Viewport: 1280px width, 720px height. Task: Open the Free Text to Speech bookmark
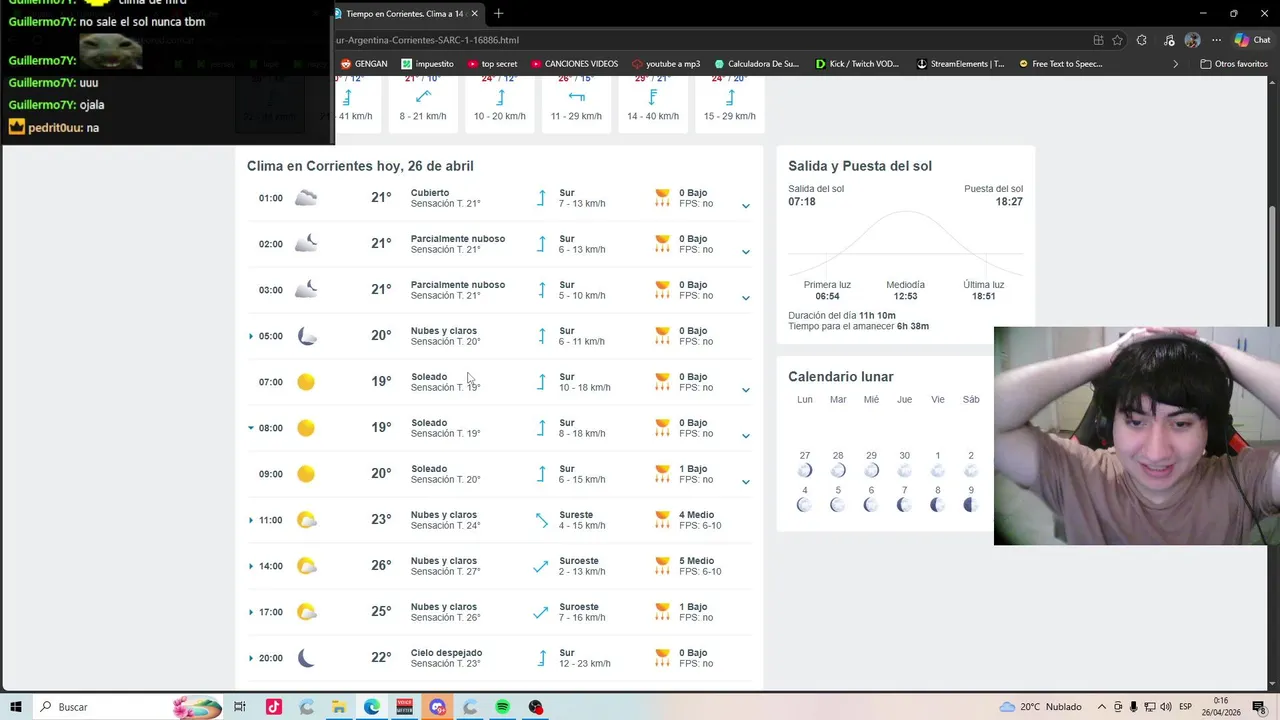(x=1060, y=64)
